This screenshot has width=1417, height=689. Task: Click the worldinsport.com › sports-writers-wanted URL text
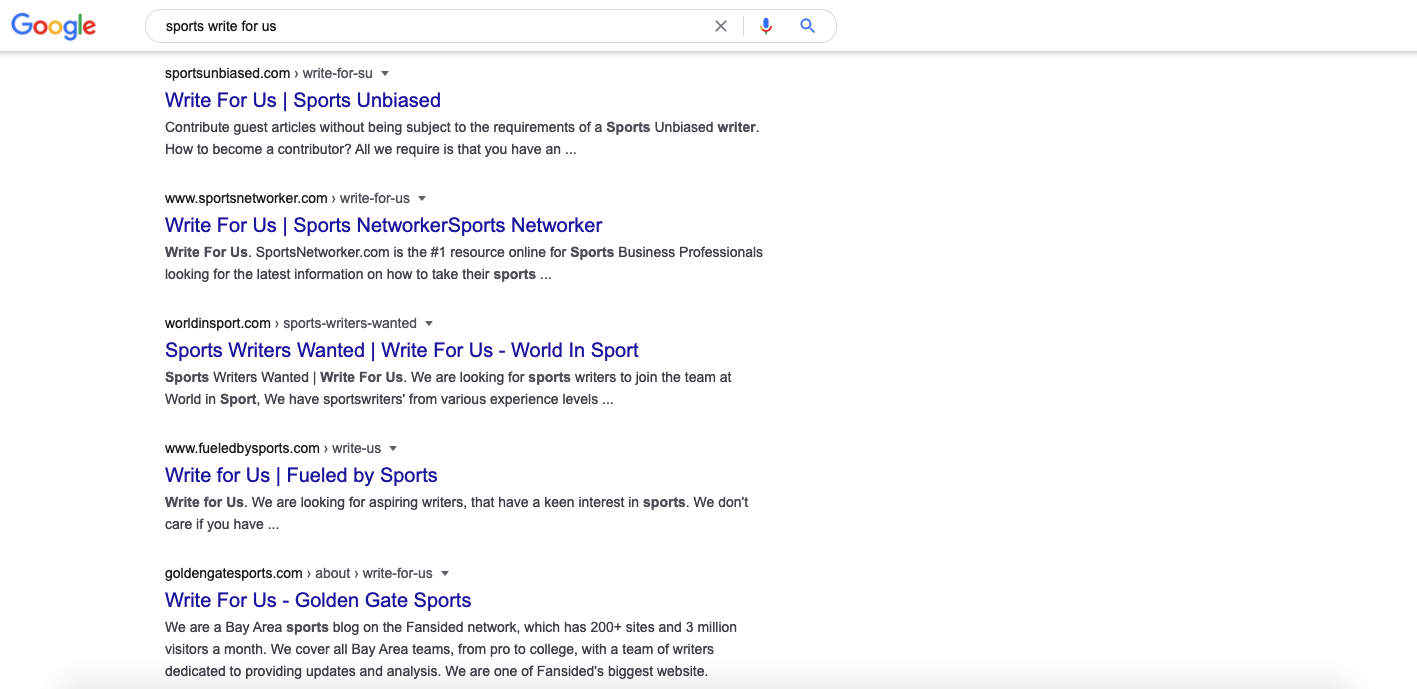(x=291, y=323)
